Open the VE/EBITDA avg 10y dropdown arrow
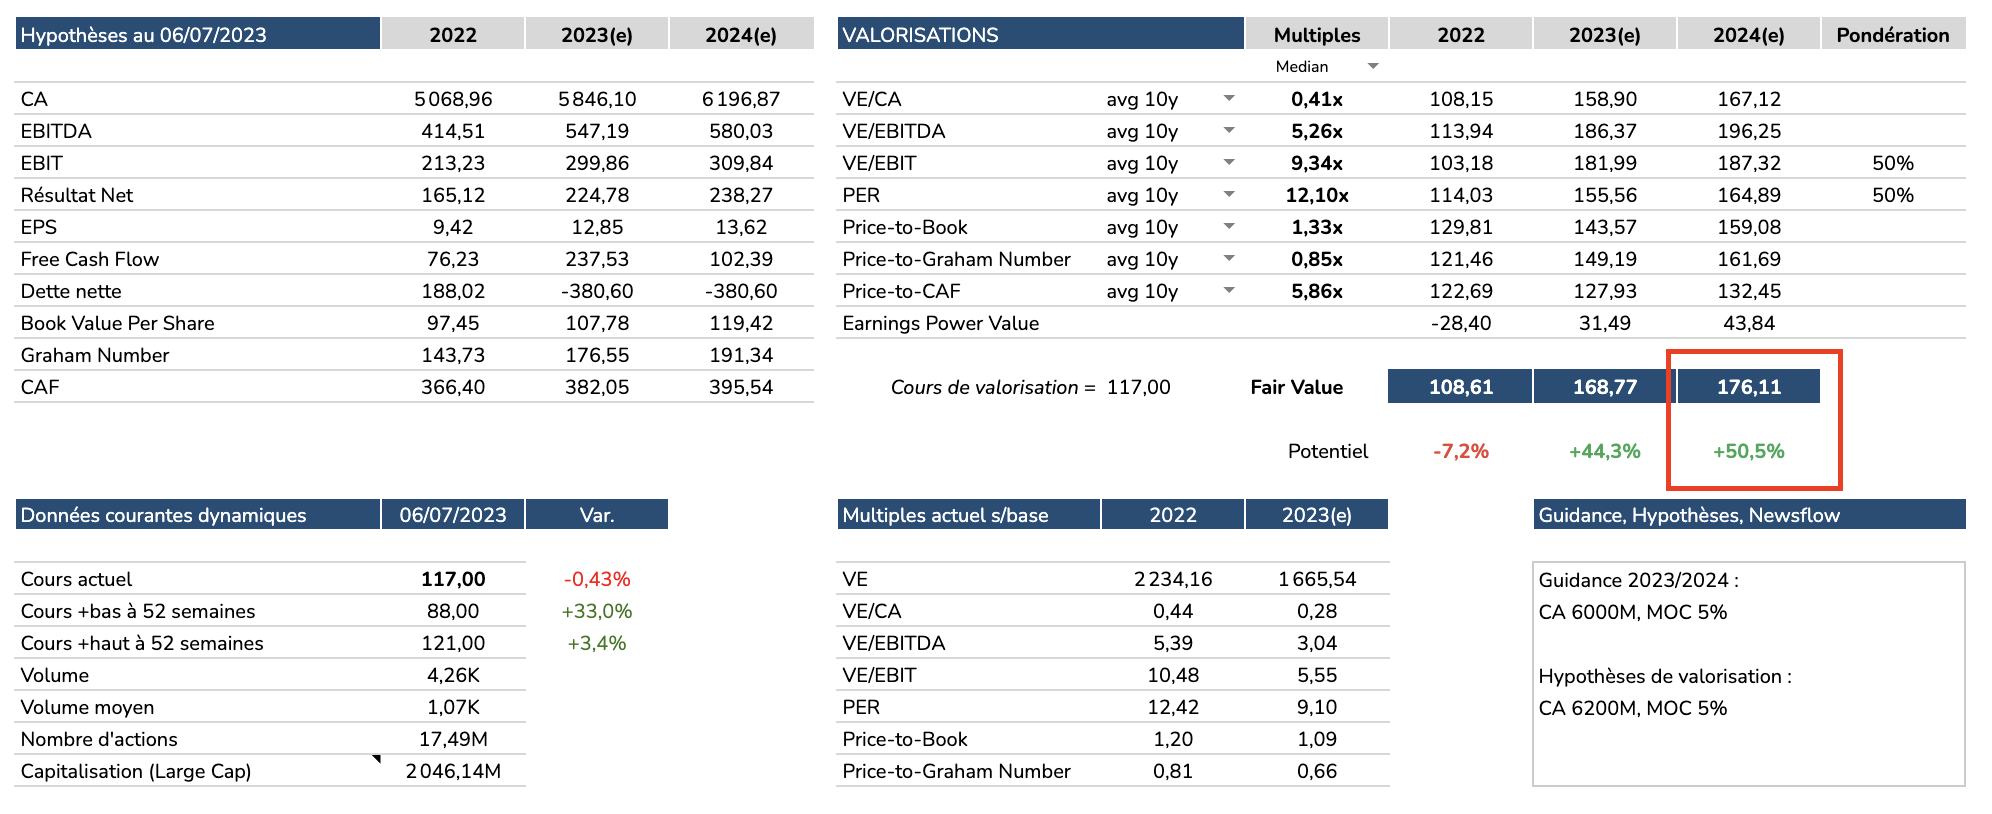The height and width of the screenshot is (814, 1992). click(1229, 130)
